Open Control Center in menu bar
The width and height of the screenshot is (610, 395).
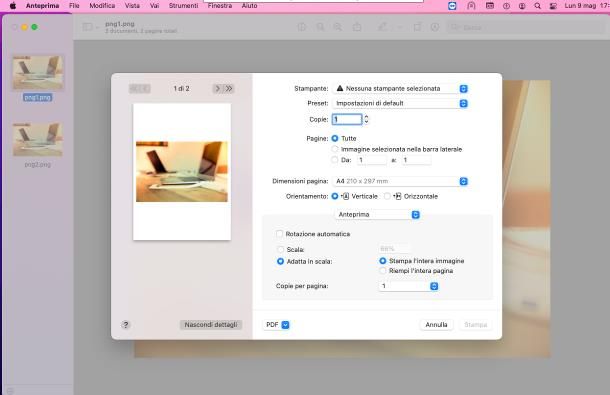553,6
